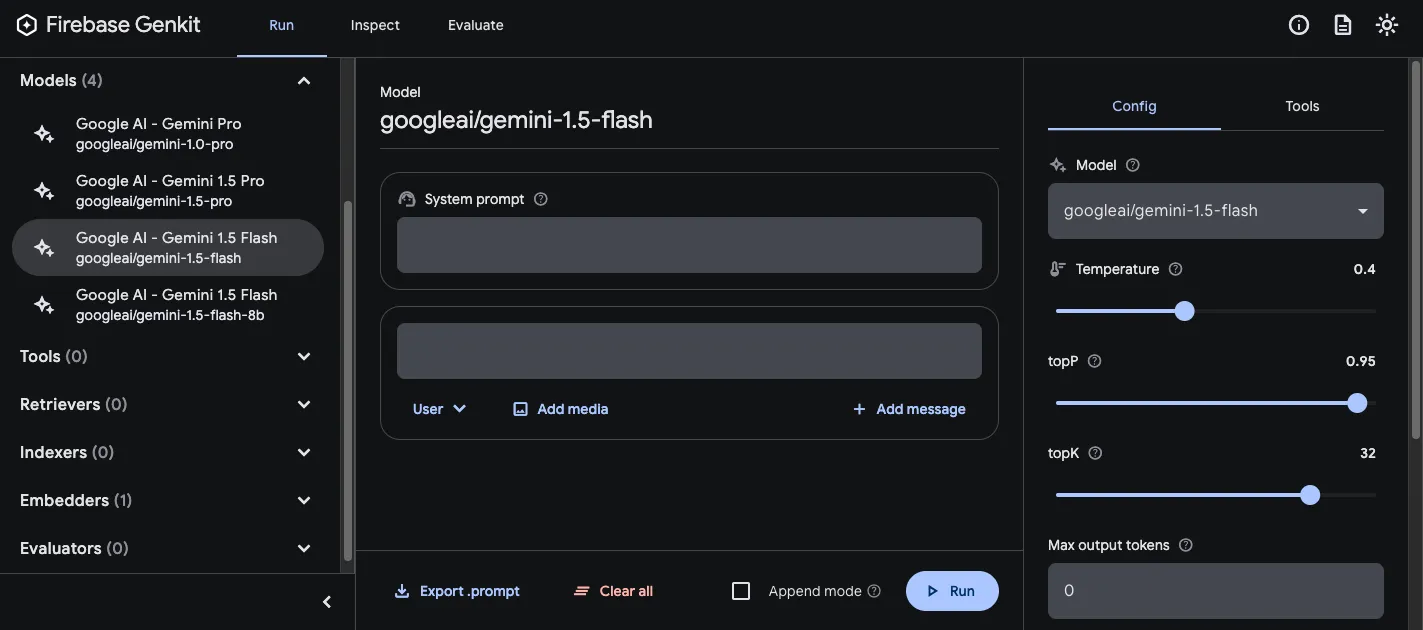
Task: Click the left sidebar vertical scrollbar
Action: tap(347, 380)
